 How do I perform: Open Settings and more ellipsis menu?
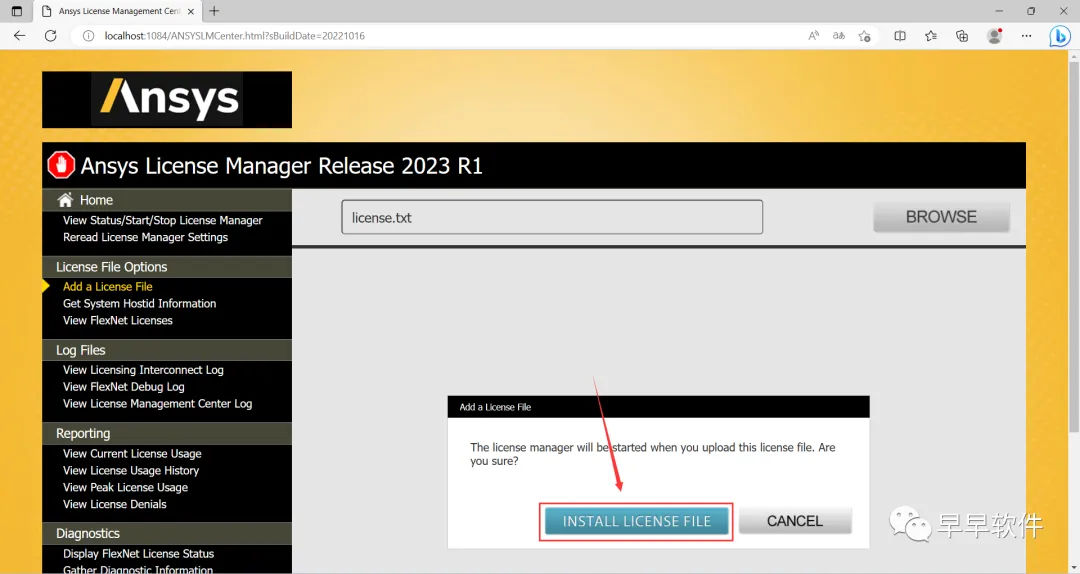click(x=1026, y=36)
